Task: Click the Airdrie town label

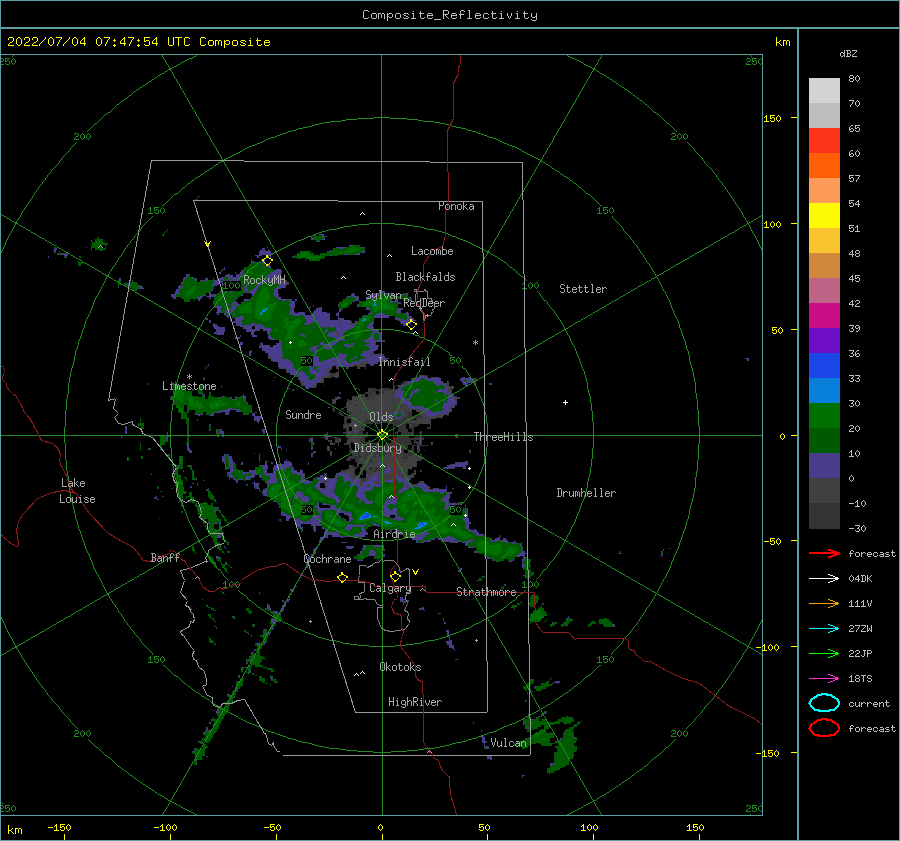Action: (394, 534)
